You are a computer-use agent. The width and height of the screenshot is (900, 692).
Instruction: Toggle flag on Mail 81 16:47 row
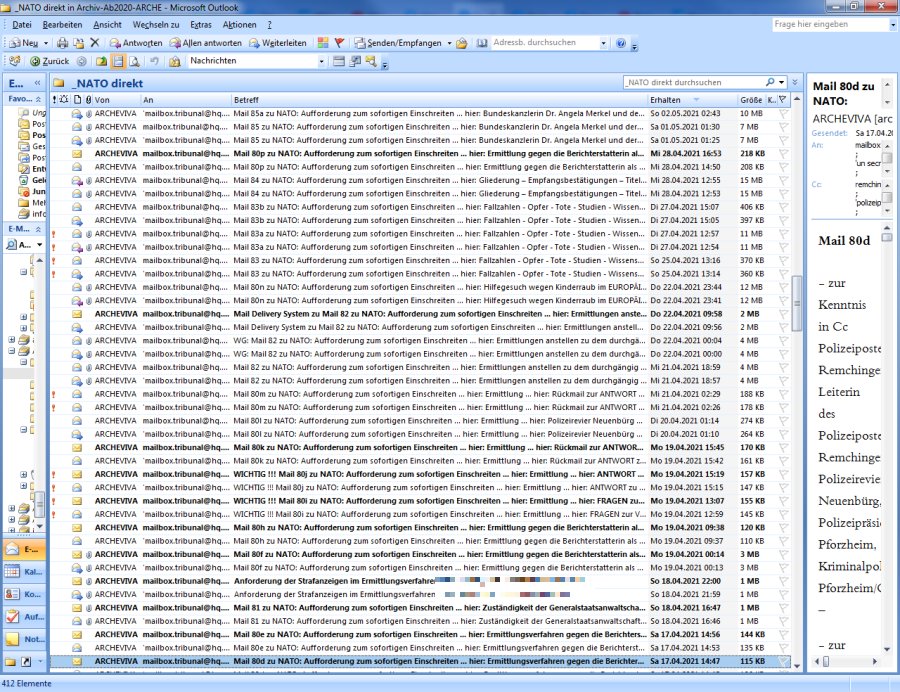pos(783,608)
